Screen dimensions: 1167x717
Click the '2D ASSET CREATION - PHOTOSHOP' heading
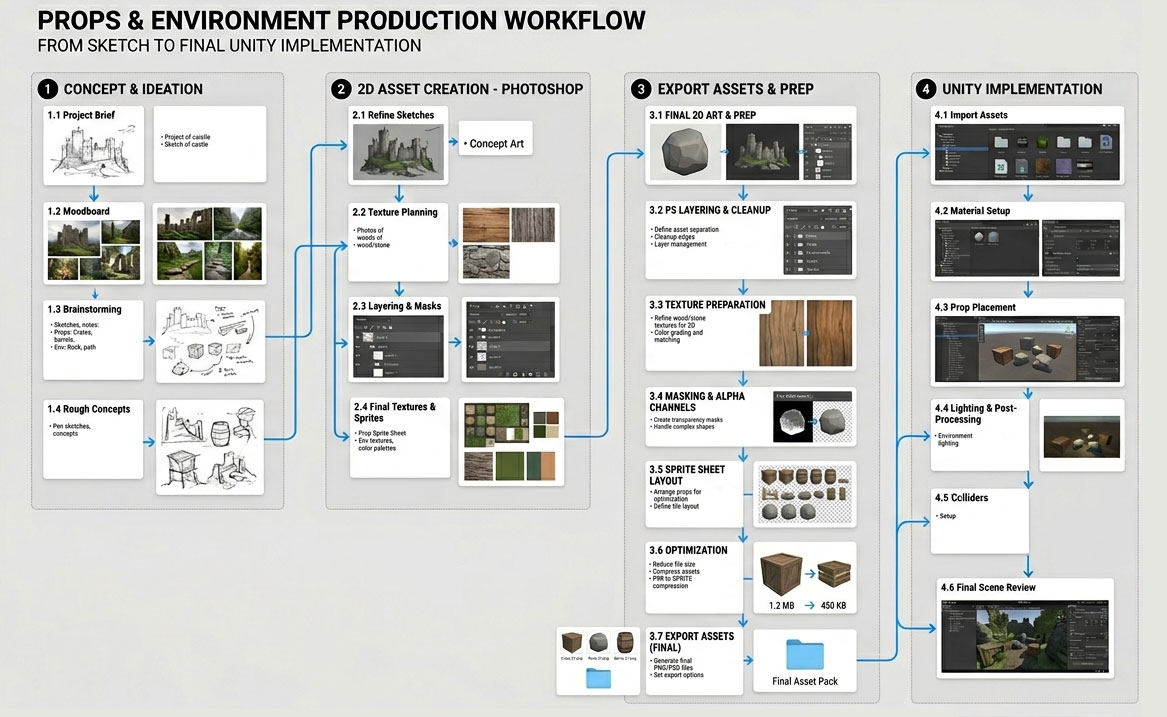click(470, 89)
